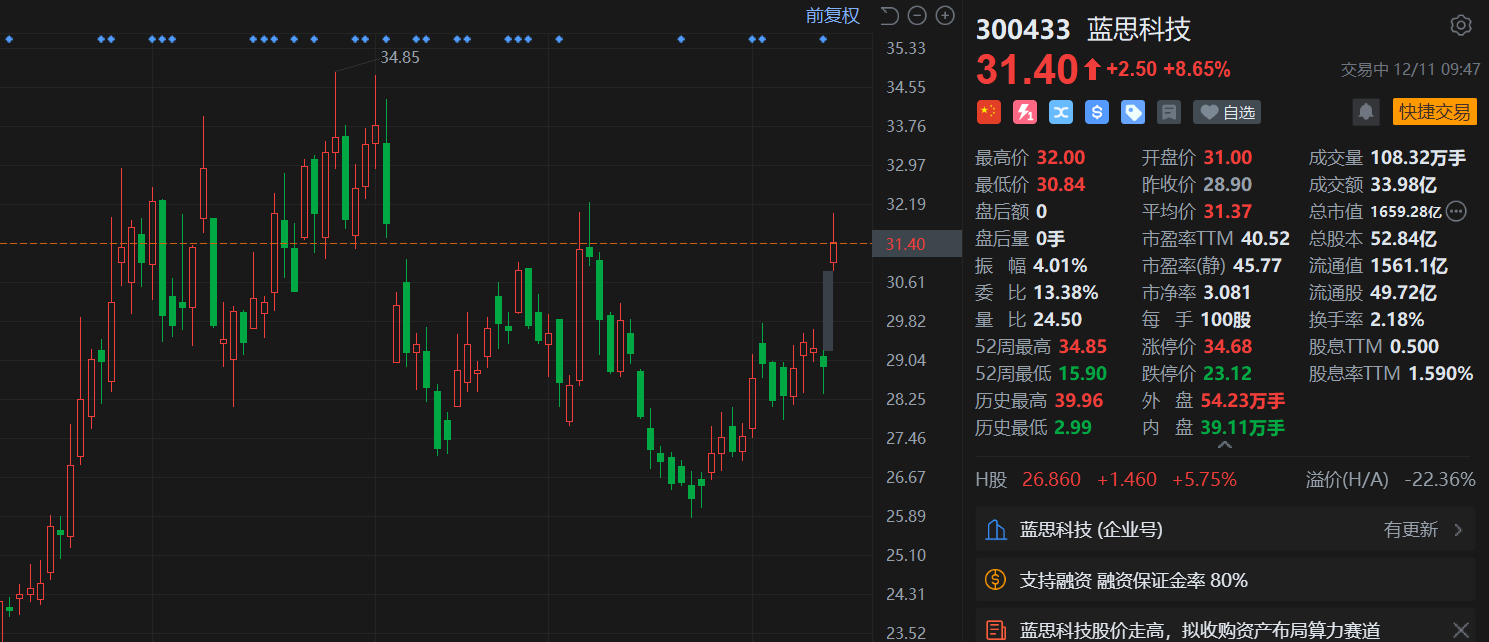Collapse stock details via the upward chevron
The width and height of the screenshot is (1489, 642).
point(1224,444)
